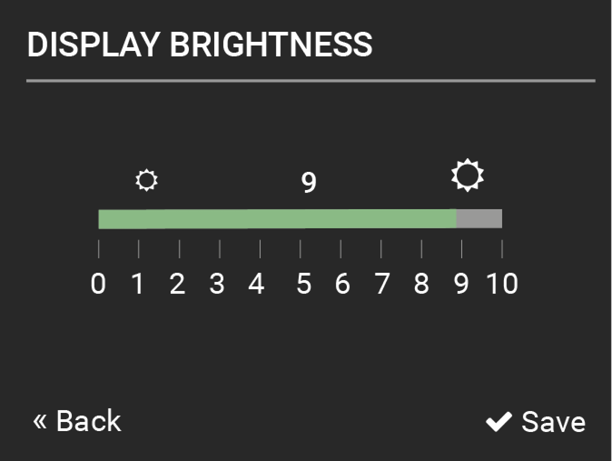Pick brightness level 7 label
Screen dimensions: 612x461
[382, 283]
